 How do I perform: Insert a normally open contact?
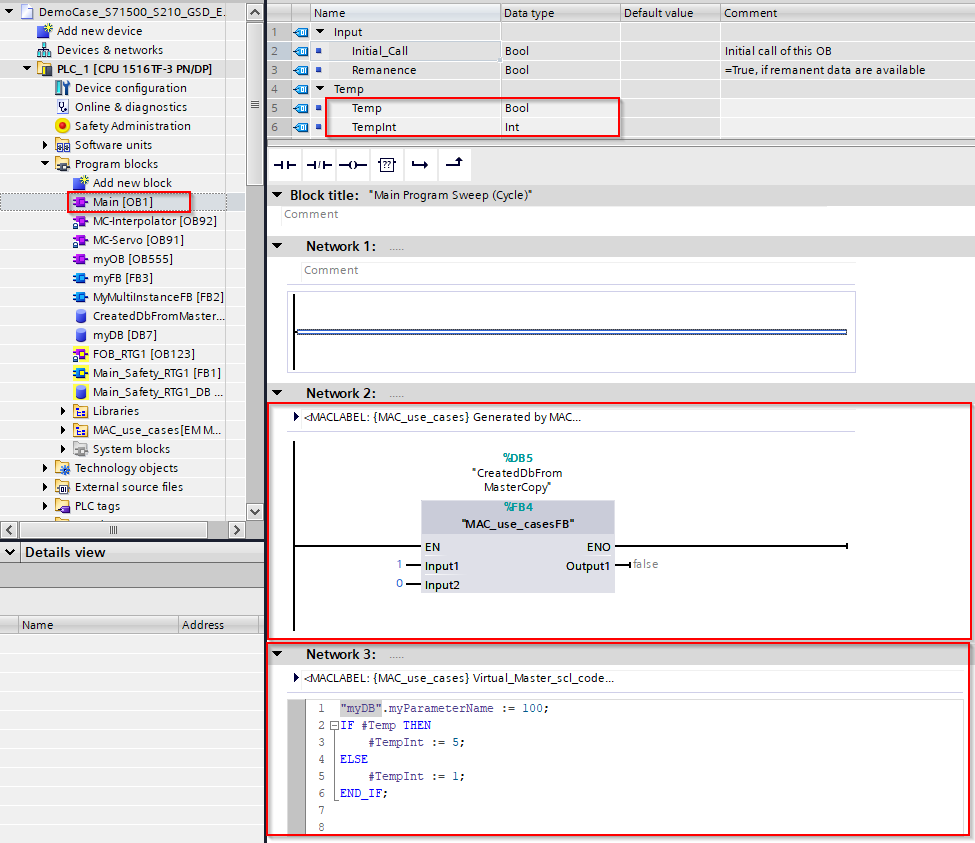tap(285, 165)
